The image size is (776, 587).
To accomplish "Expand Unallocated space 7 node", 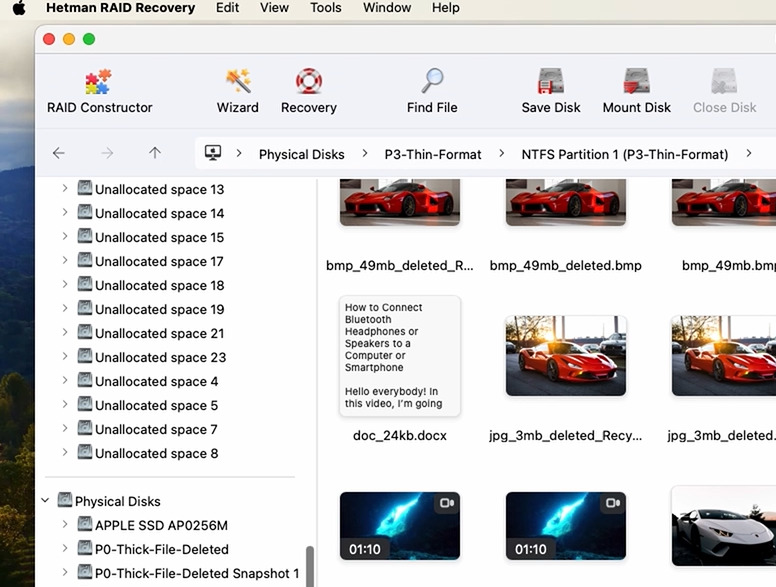I will click(x=65, y=429).
